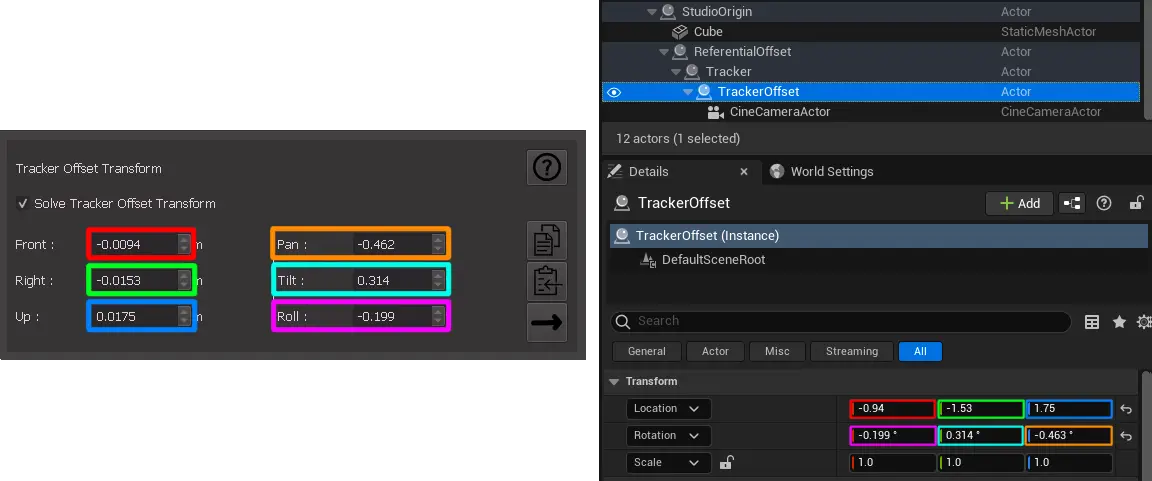Viewport: 1152px width, 481px height.
Task: Click the copy transform values icon
Action: pyautogui.click(x=547, y=241)
